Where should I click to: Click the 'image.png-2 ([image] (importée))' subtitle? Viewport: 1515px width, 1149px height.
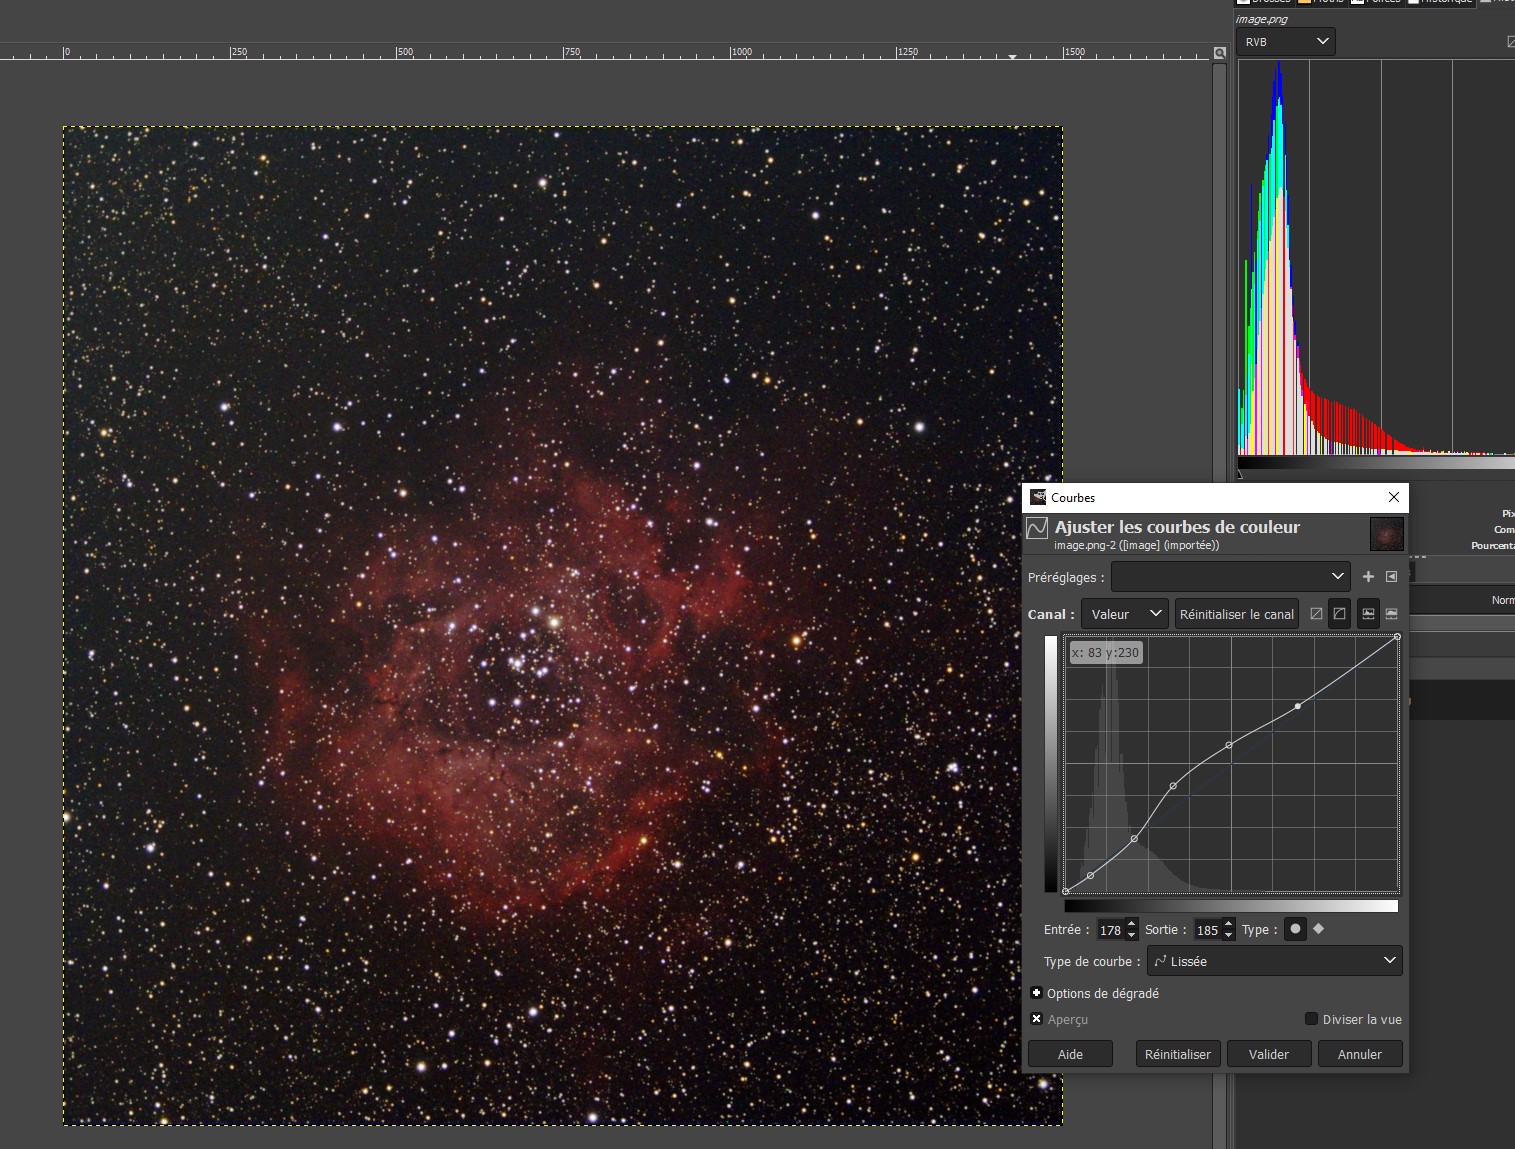pyautogui.click(x=1136, y=545)
